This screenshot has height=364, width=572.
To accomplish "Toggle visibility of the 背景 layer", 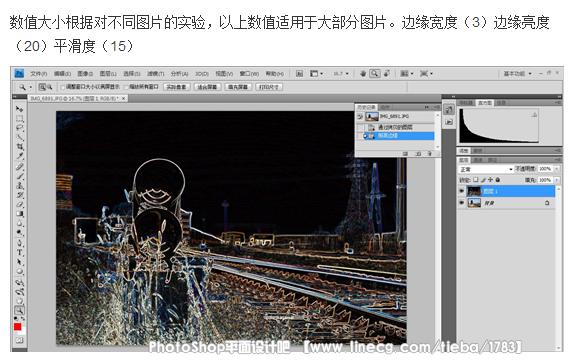I will [462, 203].
